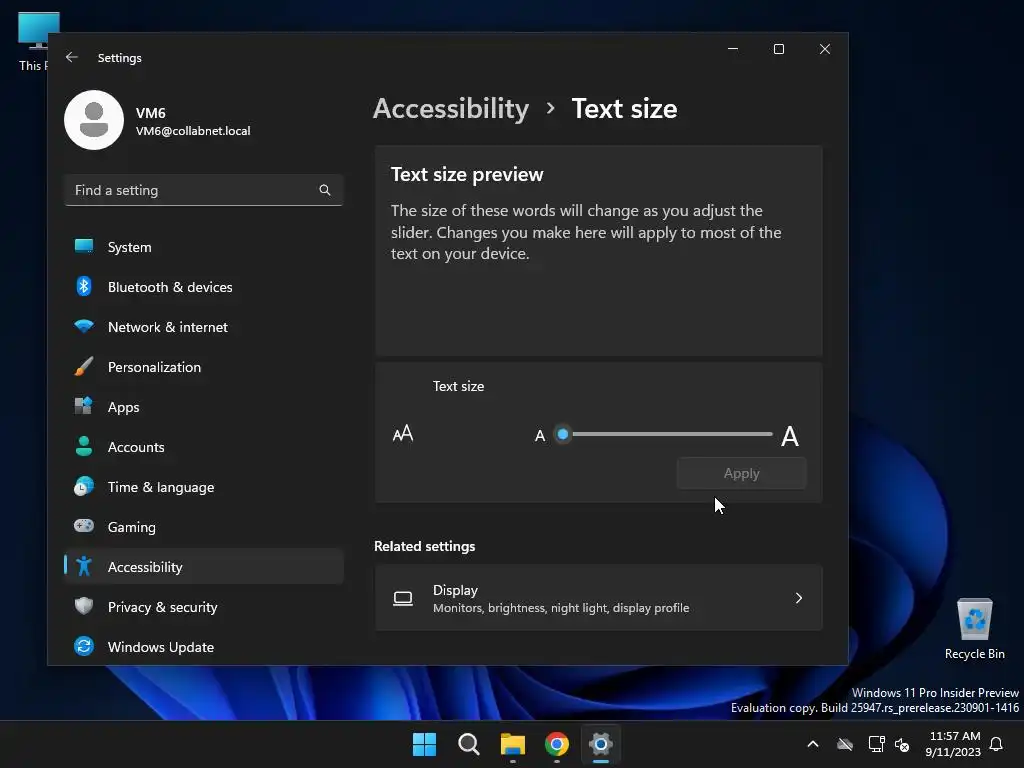Viewport: 1024px width, 768px height.
Task: Click the Accounts person icon
Action: tap(84, 446)
